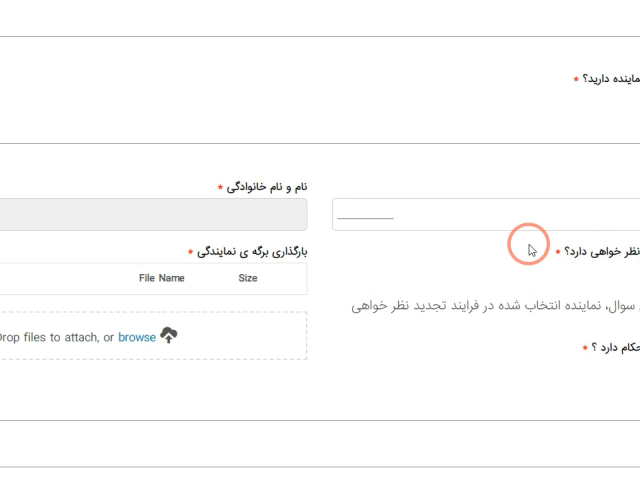Viewport: 640px width, 480px height.
Task: Click the red asterisk beside "نام و نام خانوادگی"
Action: 220,188
